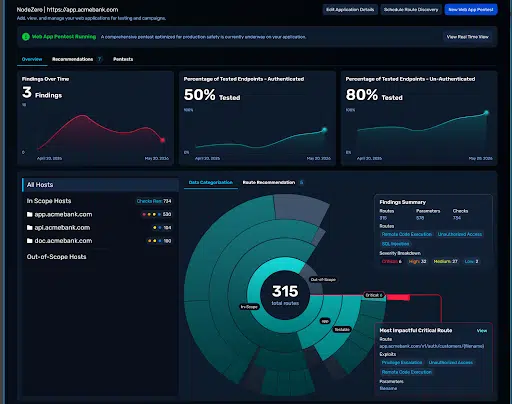The width and height of the screenshot is (512, 404).
Task: Open the app.acmebank.com folder icon
Action: pos(30,214)
